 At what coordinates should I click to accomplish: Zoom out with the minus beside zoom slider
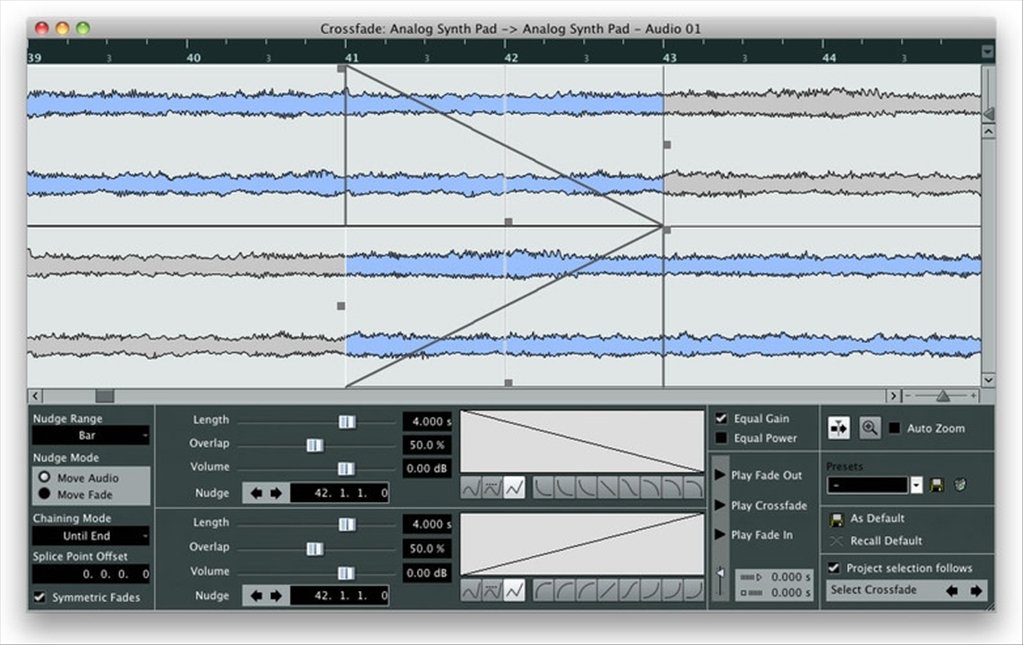[x=908, y=396]
